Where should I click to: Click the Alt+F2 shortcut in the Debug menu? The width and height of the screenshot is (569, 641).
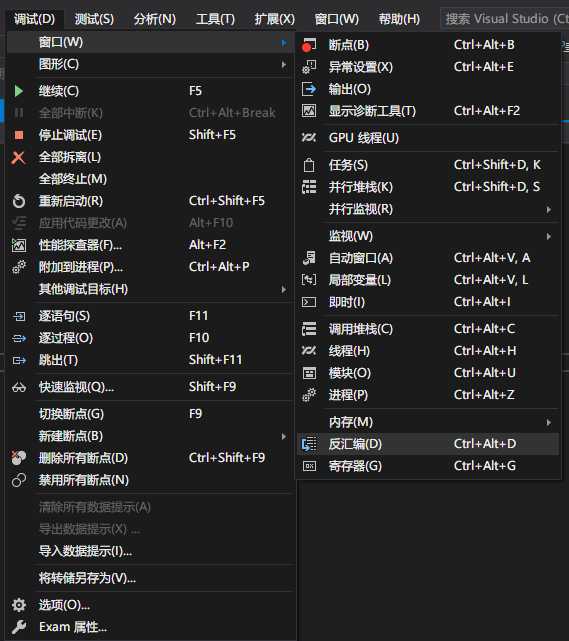coord(207,245)
